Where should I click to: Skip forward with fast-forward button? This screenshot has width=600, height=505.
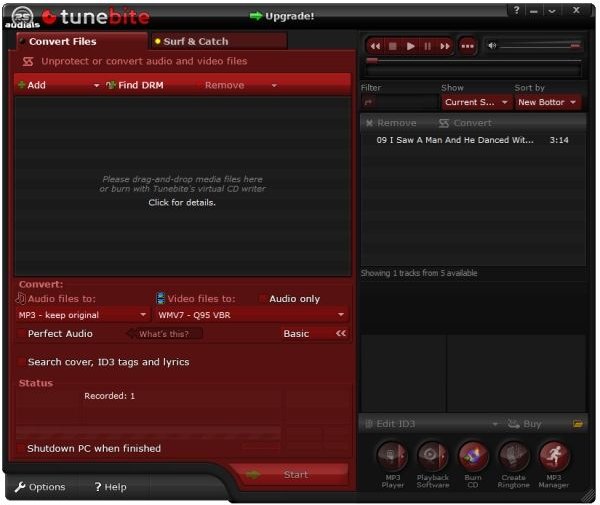[x=445, y=46]
